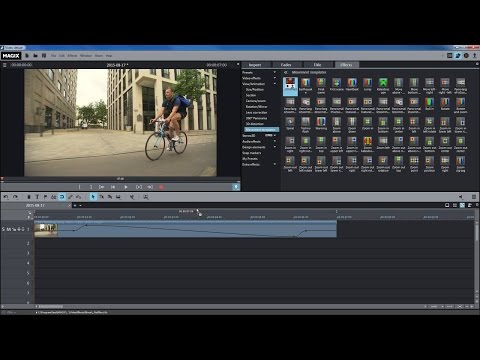480x360 pixels.
Task: Toggle the highlighted chain link tool
Action: [x=62, y=197]
